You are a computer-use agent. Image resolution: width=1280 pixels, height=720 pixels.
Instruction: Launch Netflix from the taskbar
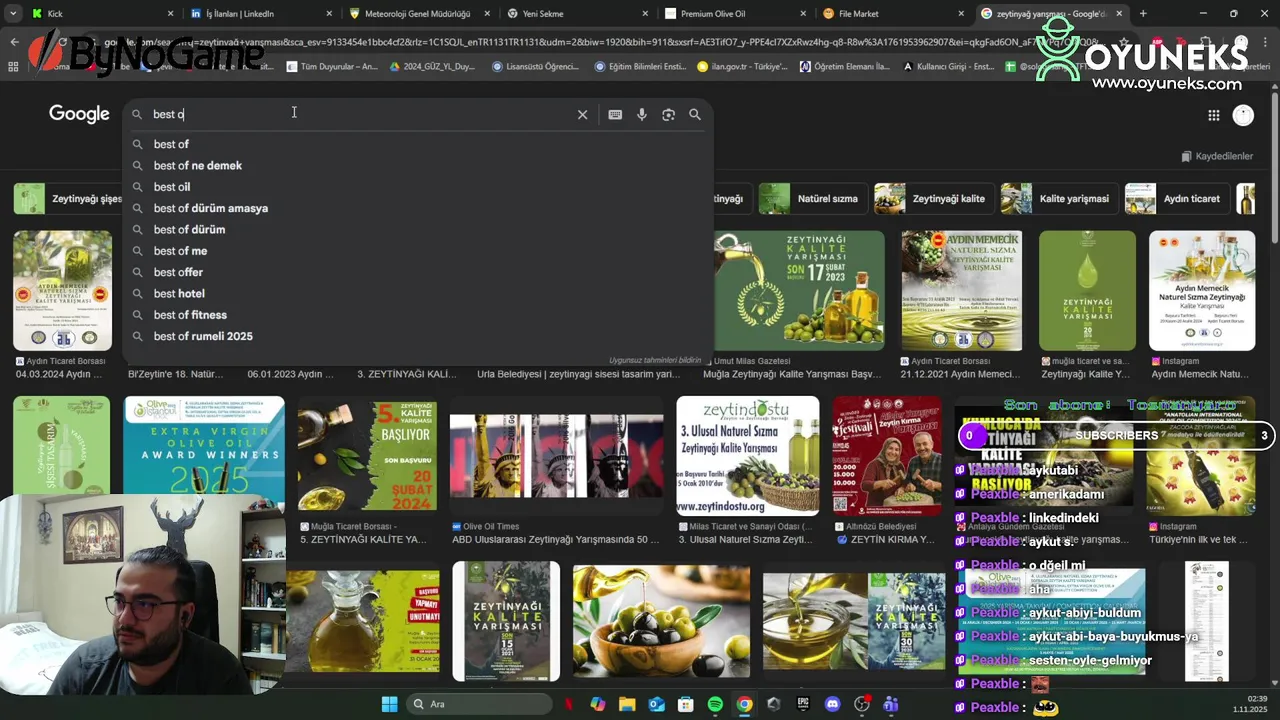pos(569,704)
